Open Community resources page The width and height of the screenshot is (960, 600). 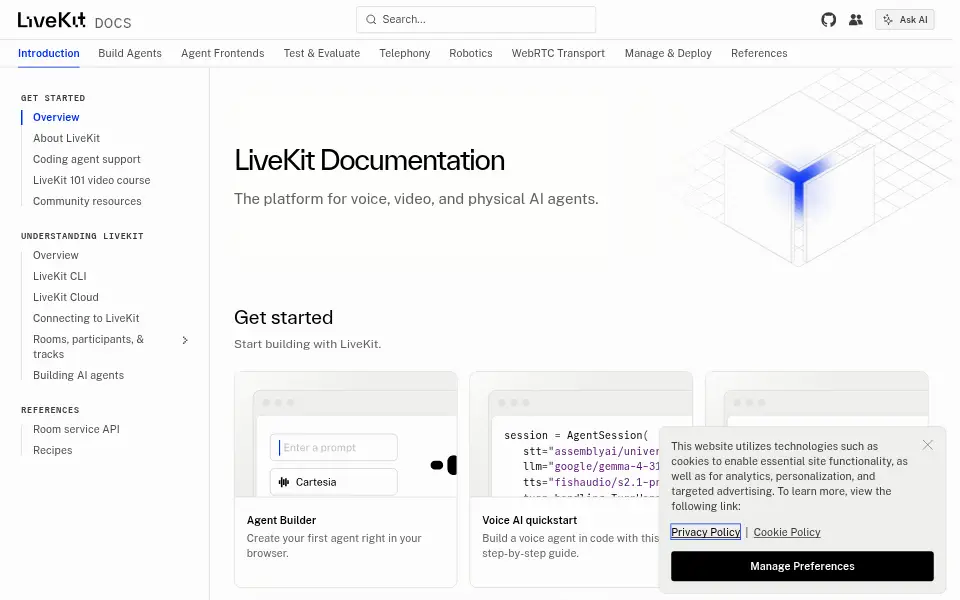click(87, 201)
